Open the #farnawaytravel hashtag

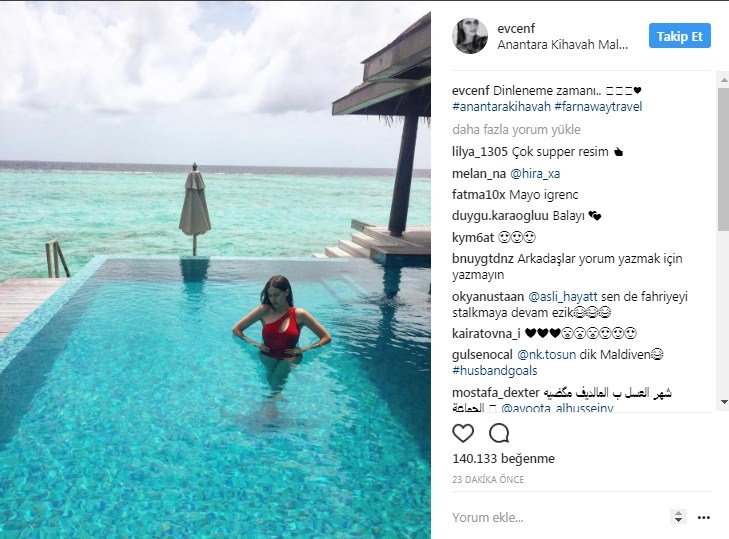598,106
